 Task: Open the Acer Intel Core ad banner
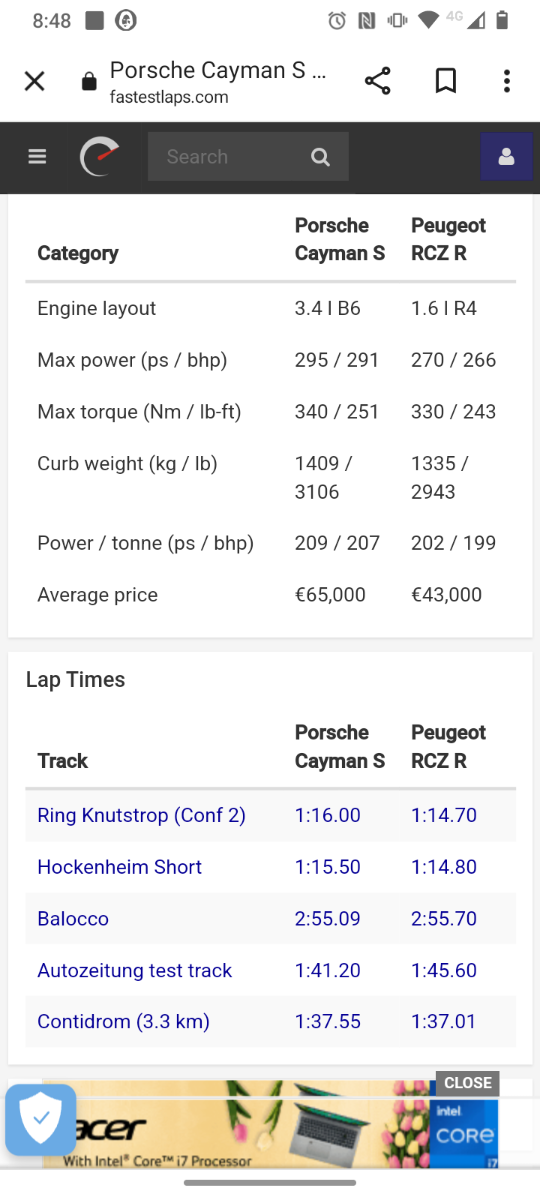270,1124
